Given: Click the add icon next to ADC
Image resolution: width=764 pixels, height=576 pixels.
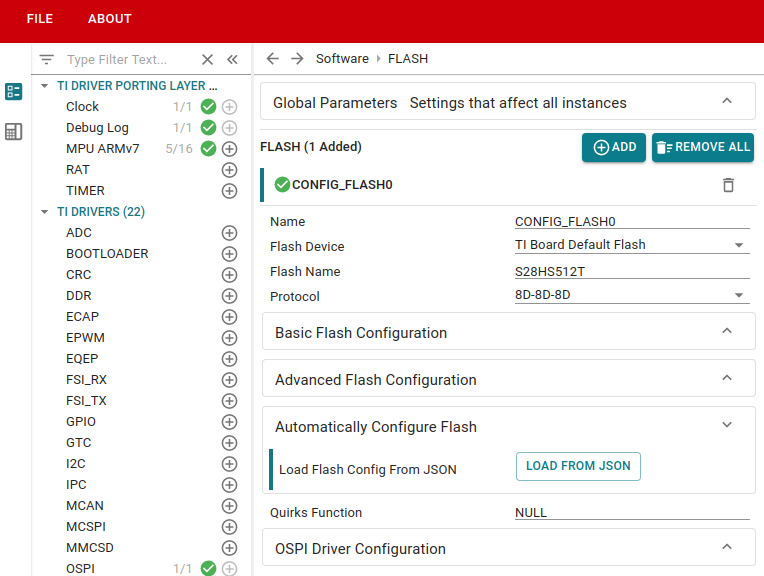Looking at the screenshot, I should 229,233.
